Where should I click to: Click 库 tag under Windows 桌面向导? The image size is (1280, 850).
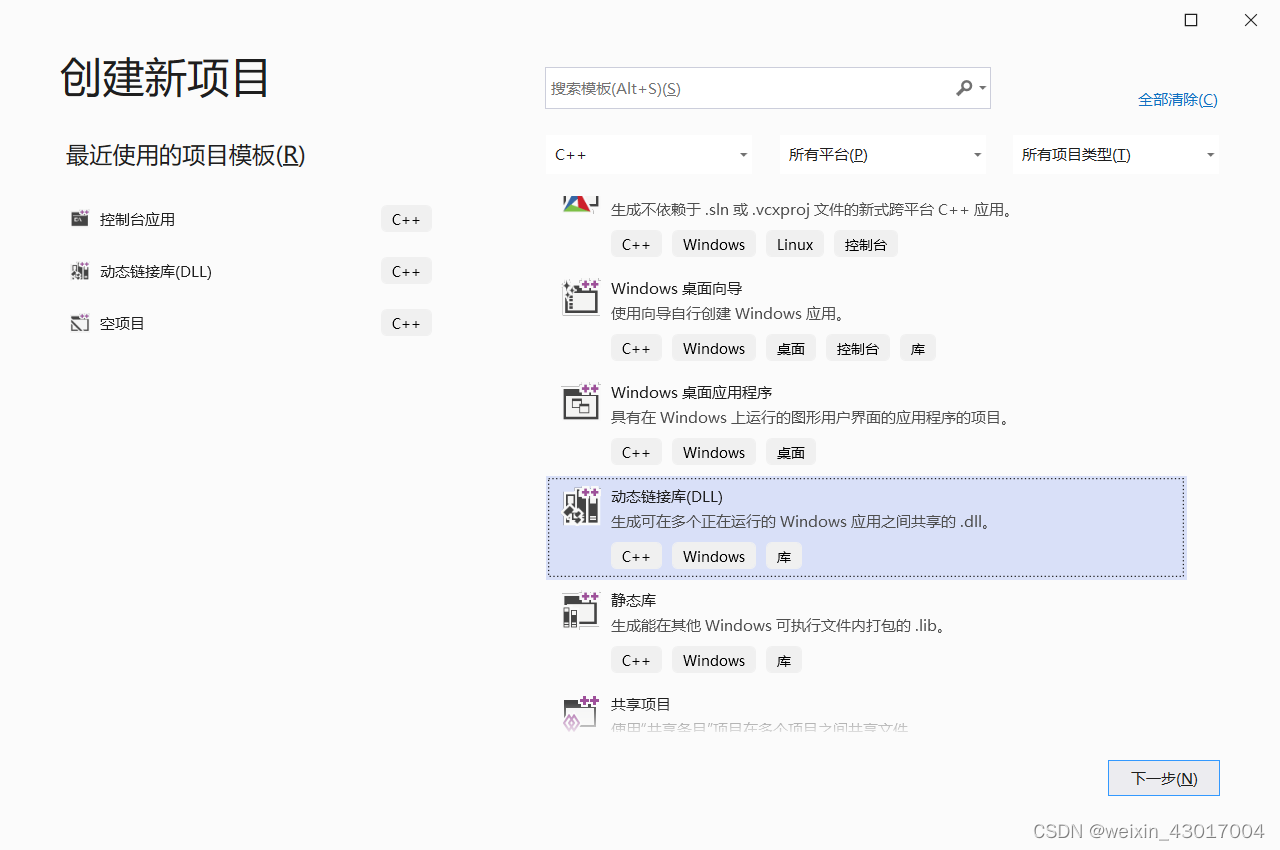tap(918, 348)
